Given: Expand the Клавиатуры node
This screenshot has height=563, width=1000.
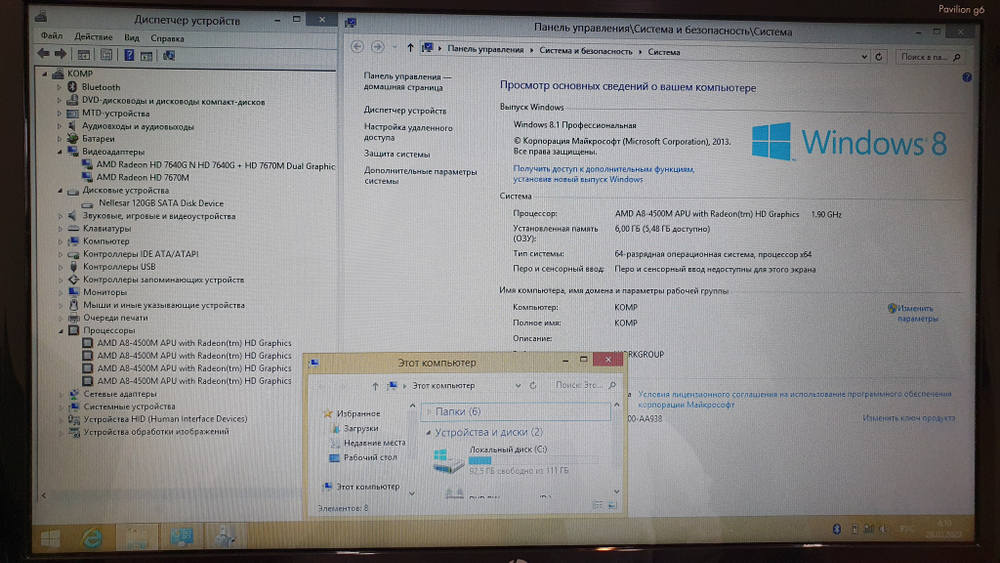Looking at the screenshot, I should click(x=61, y=228).
